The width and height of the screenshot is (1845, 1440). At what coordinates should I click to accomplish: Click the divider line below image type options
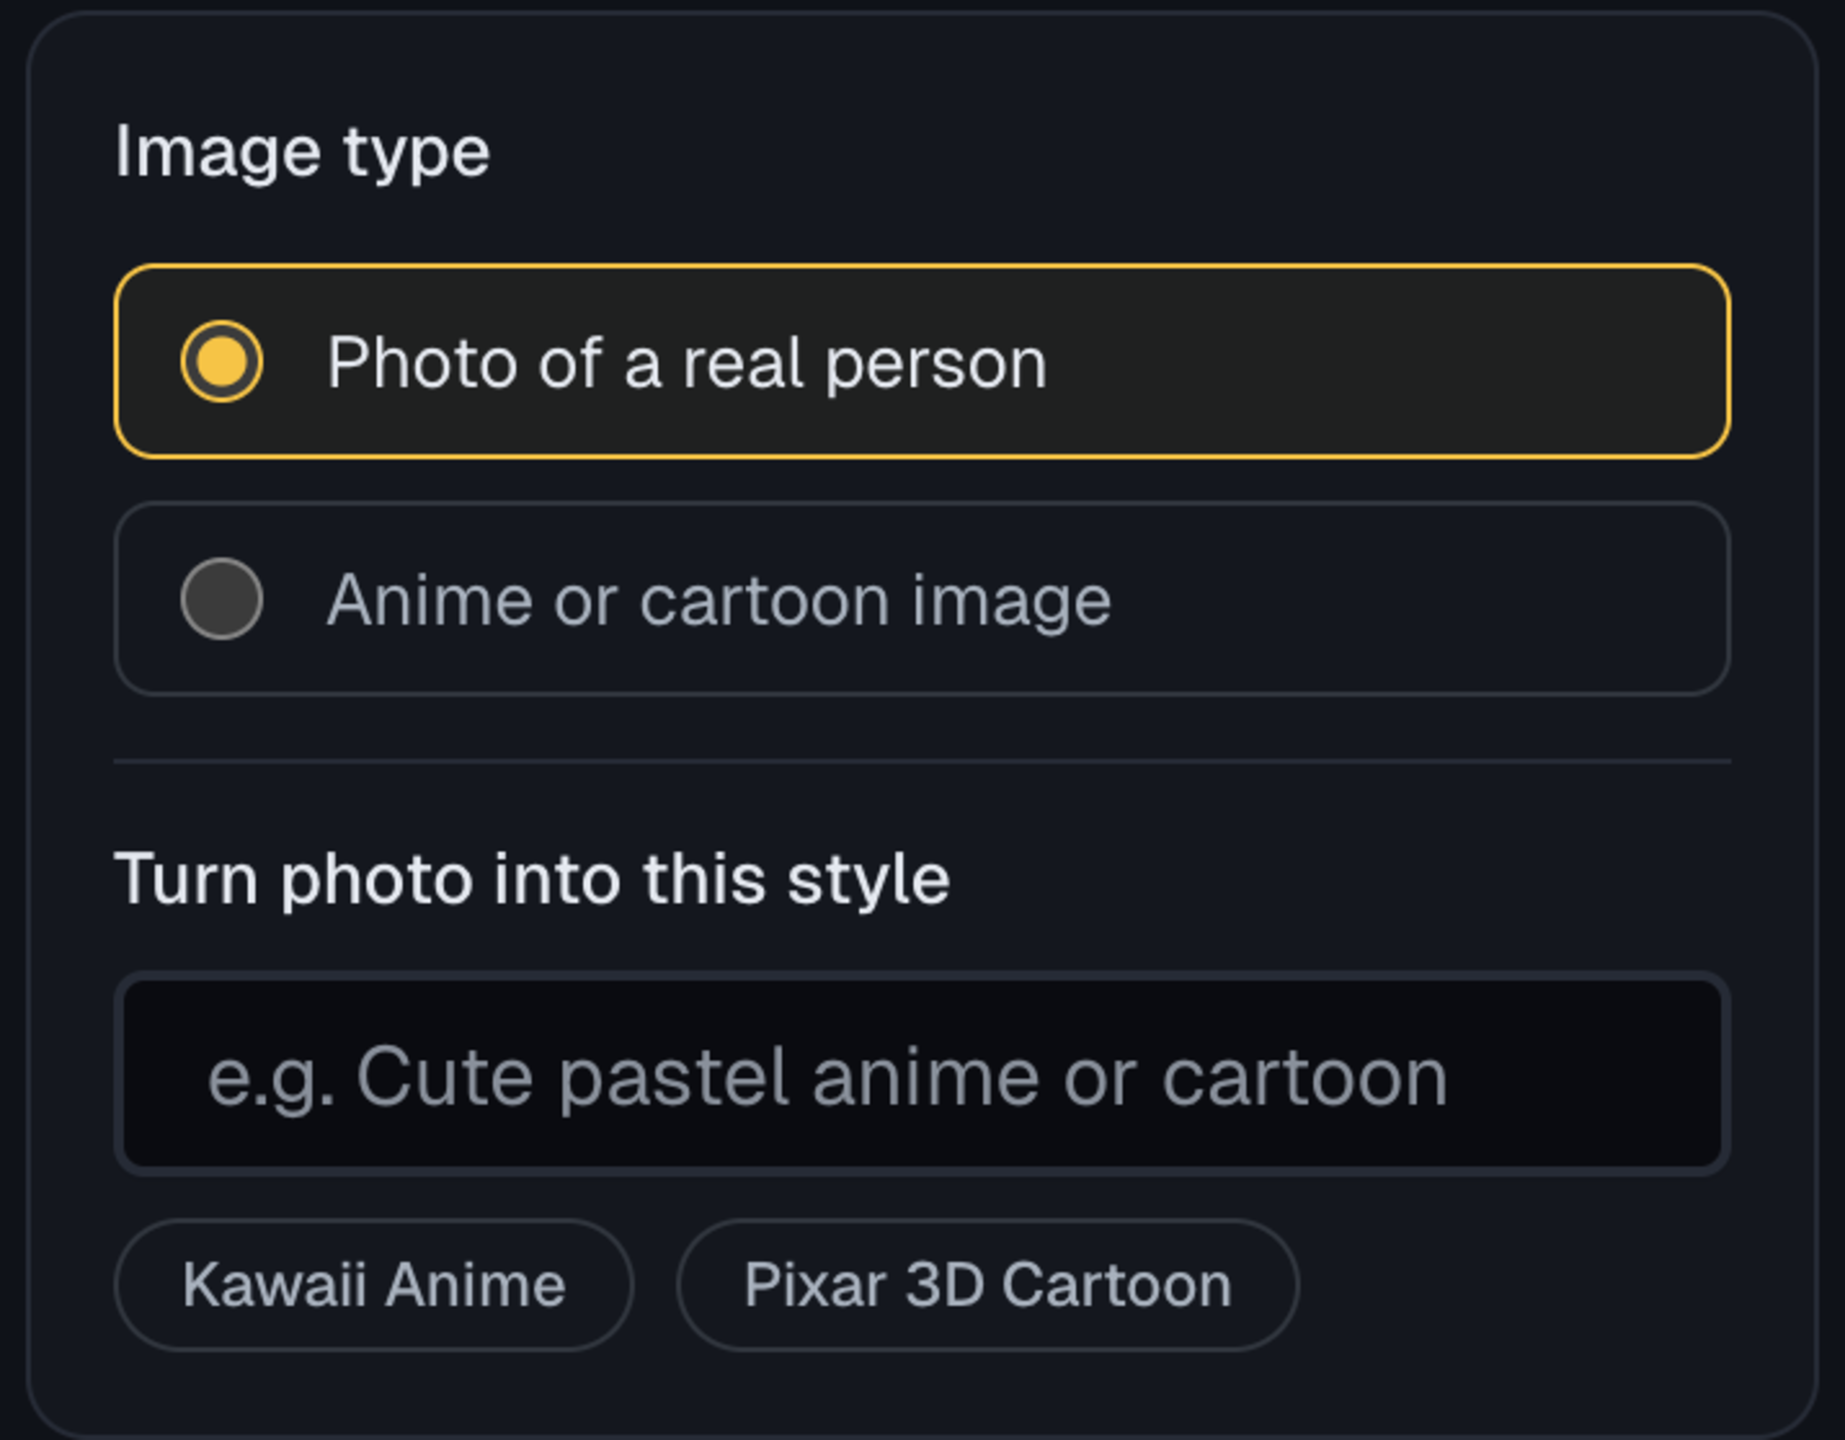point(921,762)
